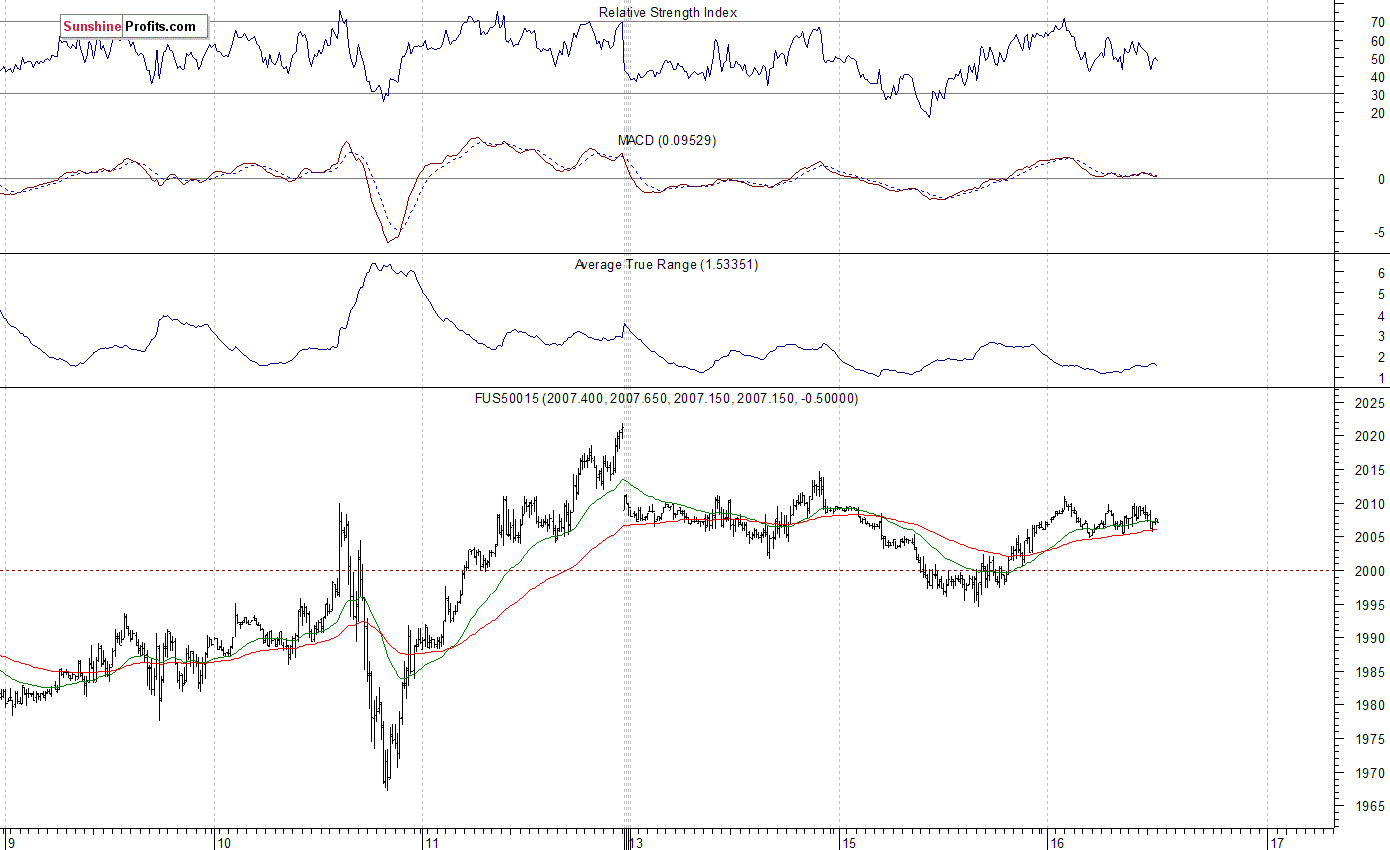Click the ATR 6 axis label
This screenshot has width=1390, height=850.
point(1381,273)
